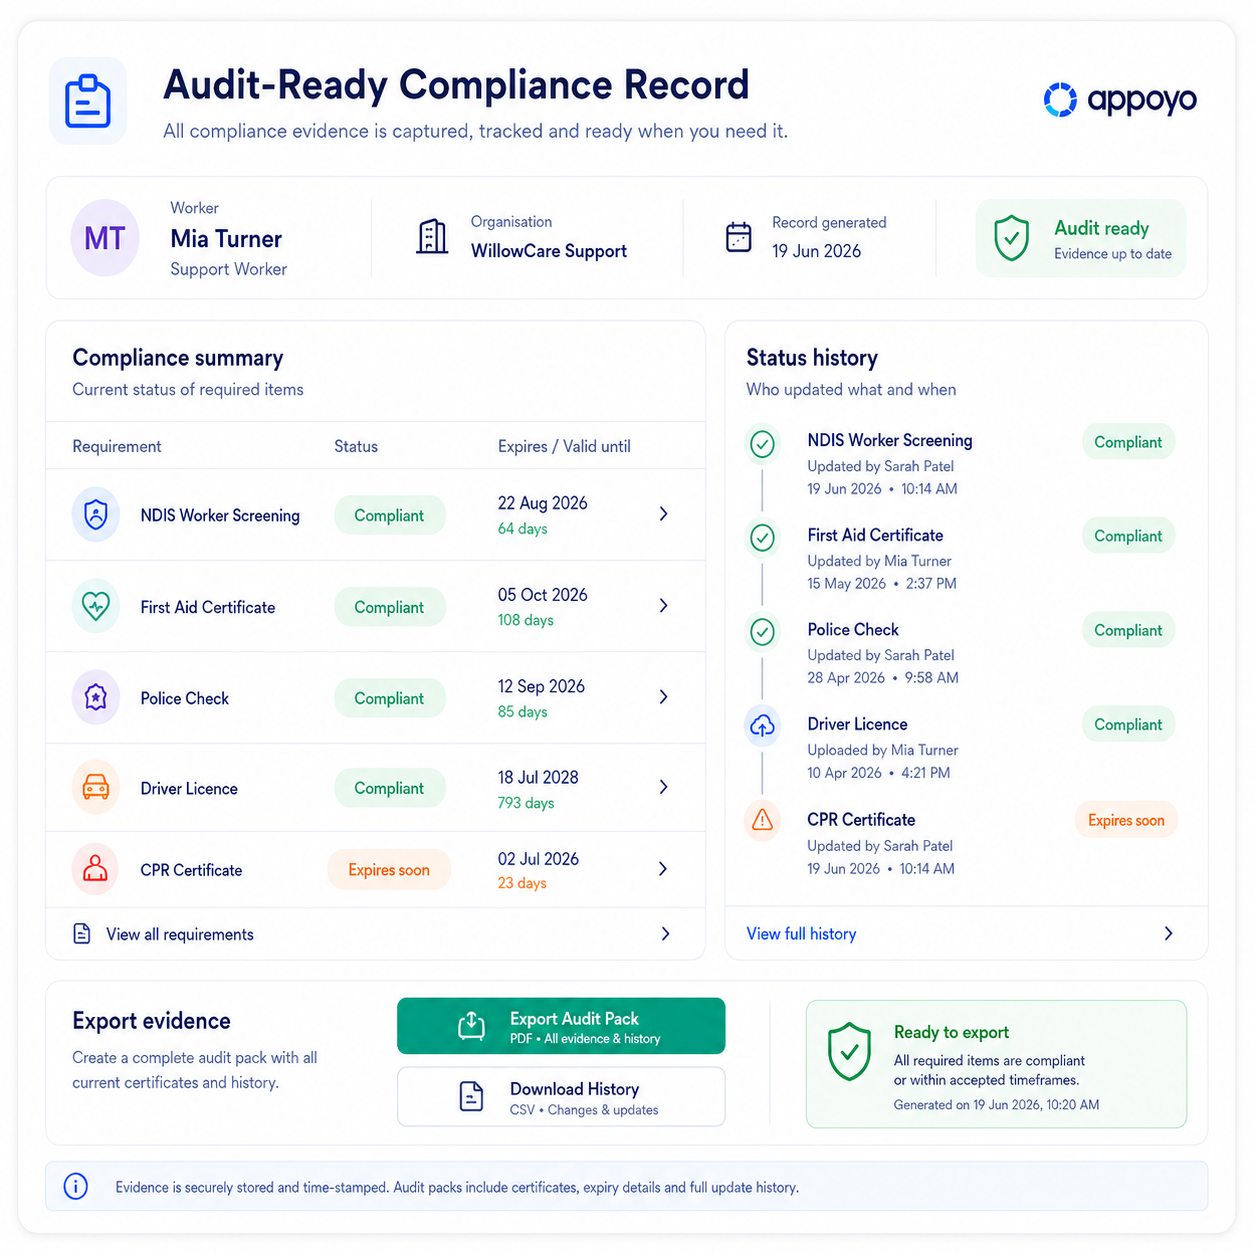Click the record generated calendar icon
The height and width of the screenshot is (1254, 1254).
tap(738, 237)
